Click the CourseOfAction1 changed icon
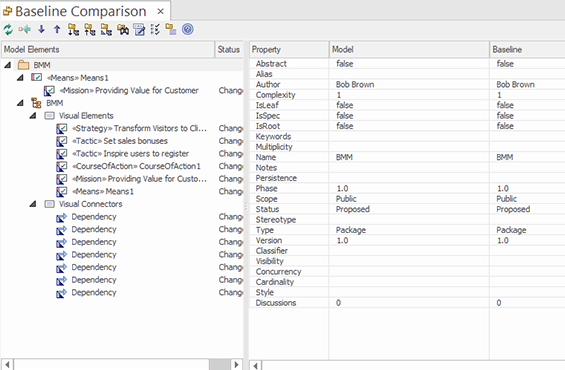 (x=62, y=166)
